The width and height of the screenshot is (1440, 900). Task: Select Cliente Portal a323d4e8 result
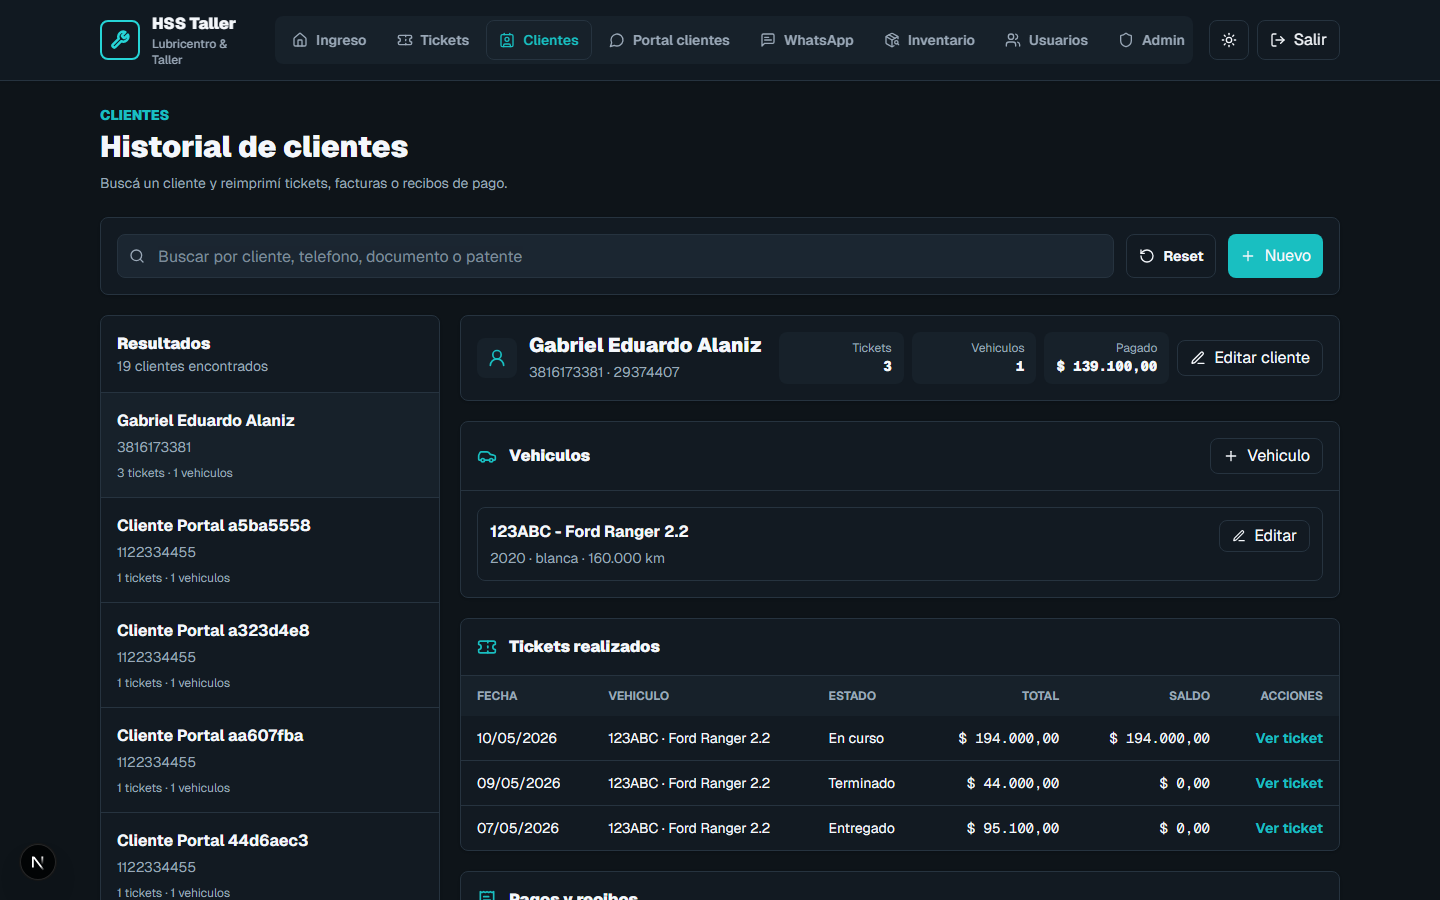click(270, 655)
